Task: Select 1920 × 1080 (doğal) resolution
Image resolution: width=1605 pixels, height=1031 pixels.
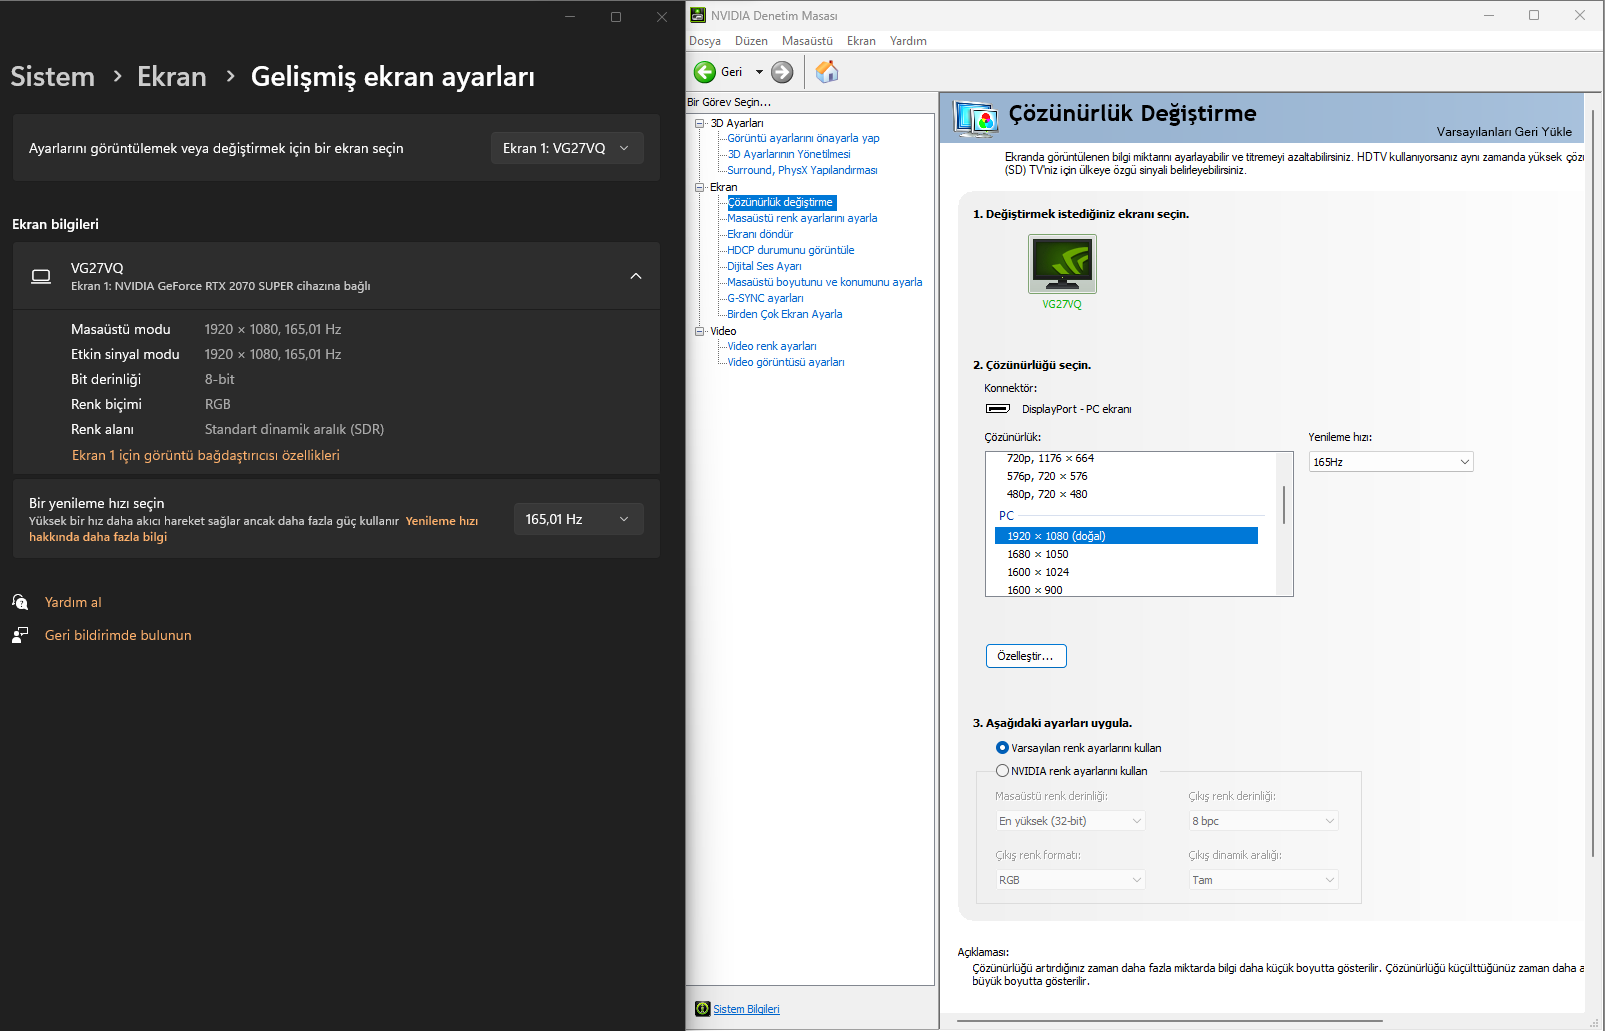Action: pyautogui.click(x=1126, y=536)
